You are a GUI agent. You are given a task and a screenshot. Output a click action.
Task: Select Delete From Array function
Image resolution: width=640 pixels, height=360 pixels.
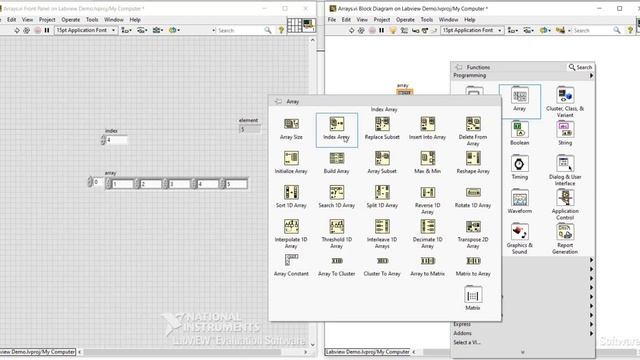pos(473,131)
